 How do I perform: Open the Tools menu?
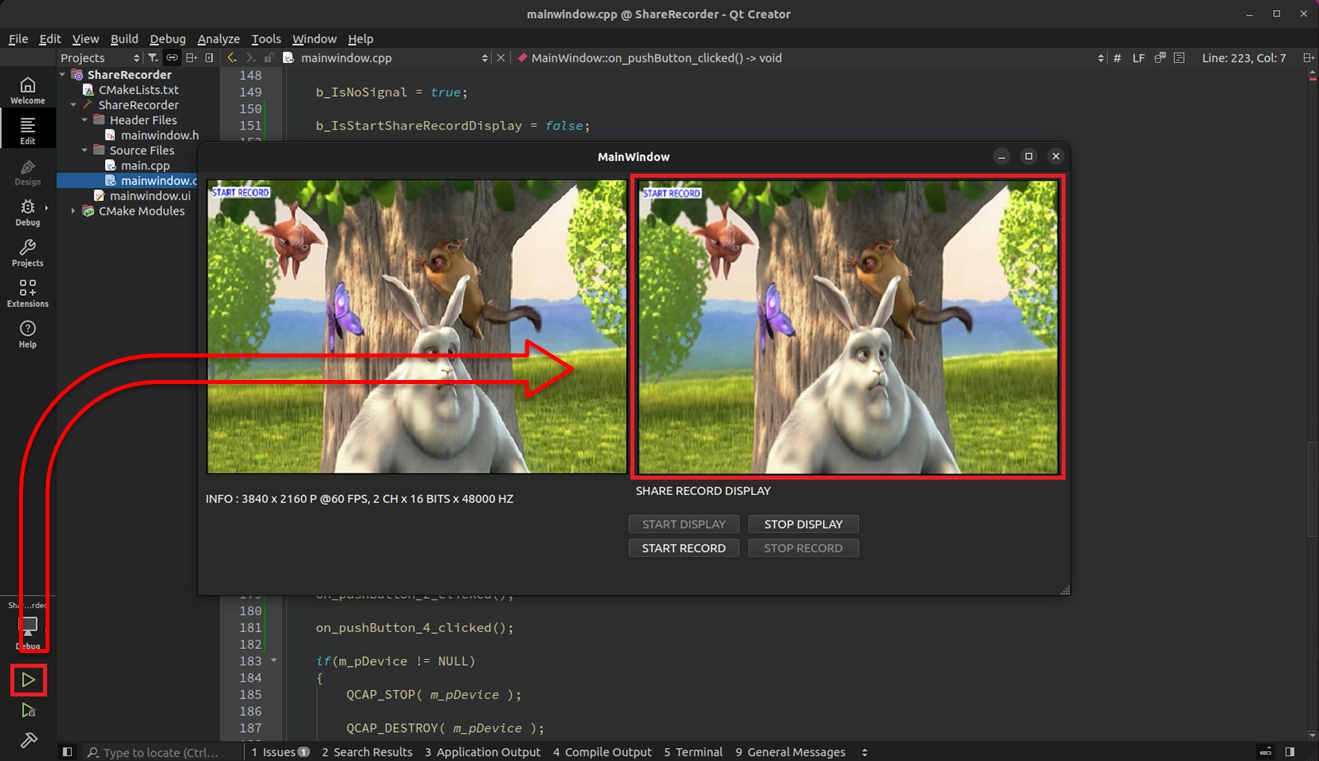pyautogui.click(x=266, y=38)
